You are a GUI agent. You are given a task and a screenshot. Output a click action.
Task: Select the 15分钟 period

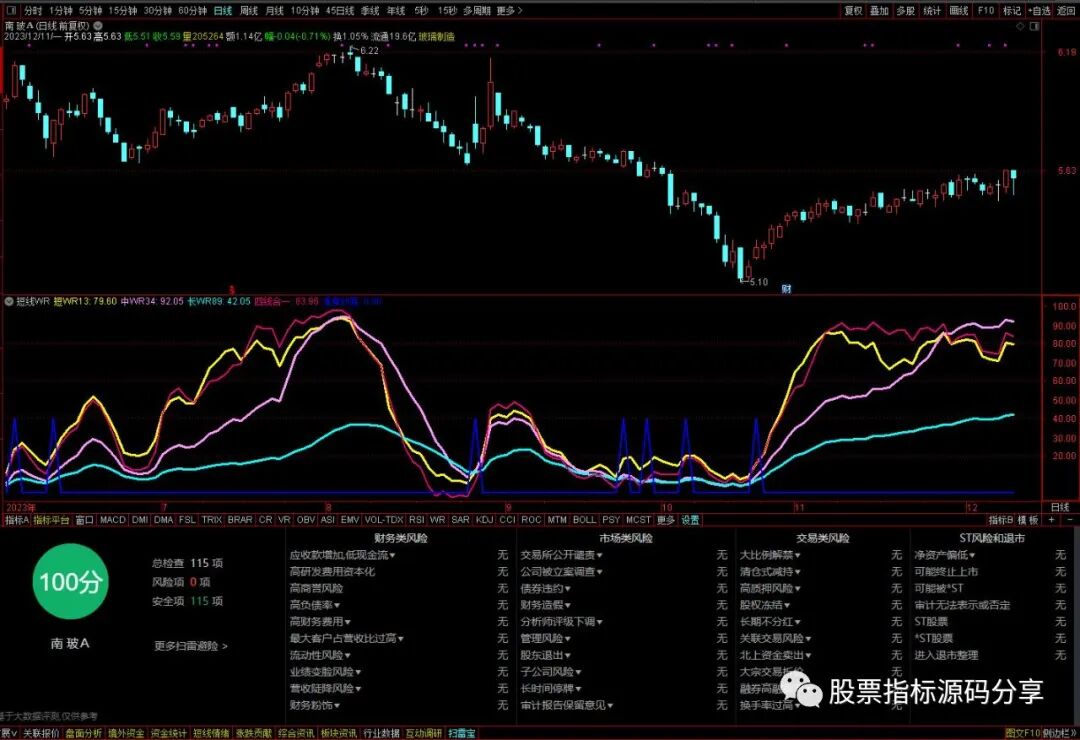[123, 11]
